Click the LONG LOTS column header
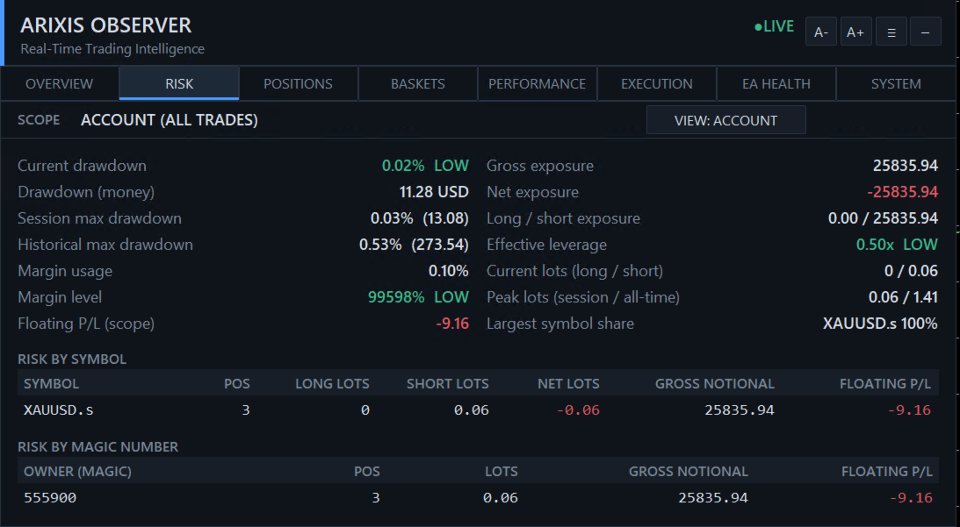 point(332,384)
